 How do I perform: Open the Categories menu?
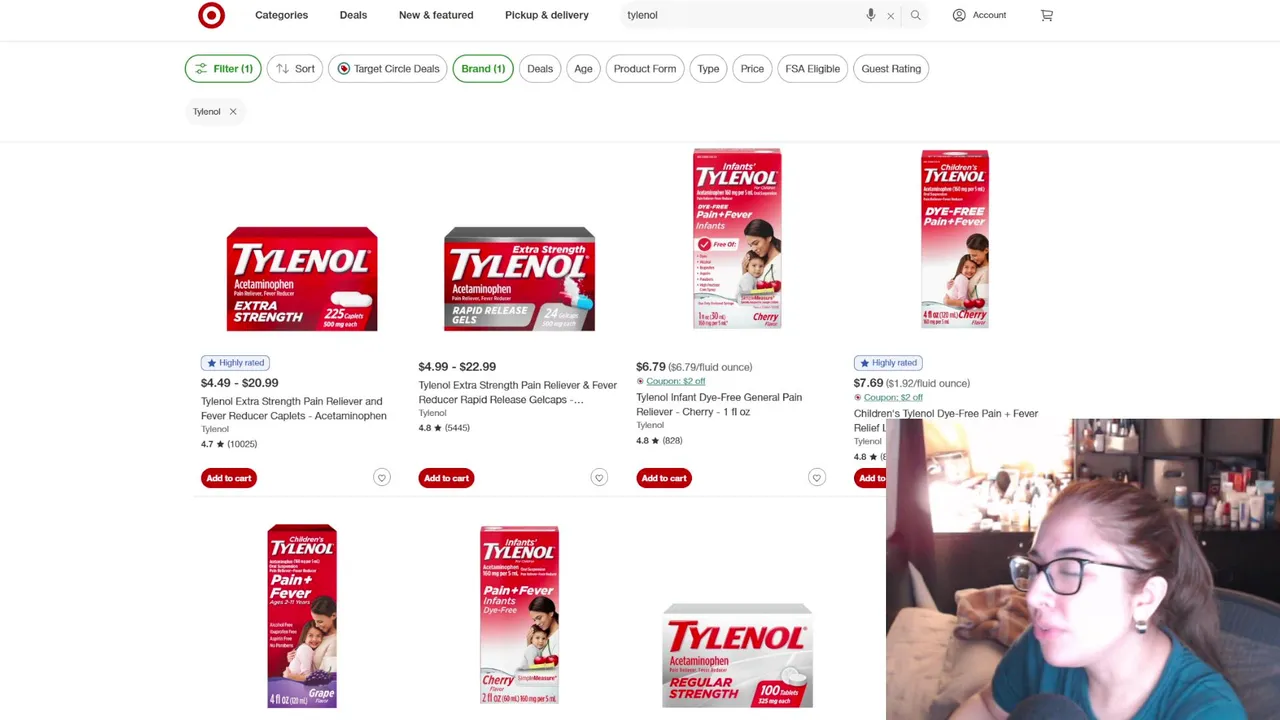click(x=281, y=15)
